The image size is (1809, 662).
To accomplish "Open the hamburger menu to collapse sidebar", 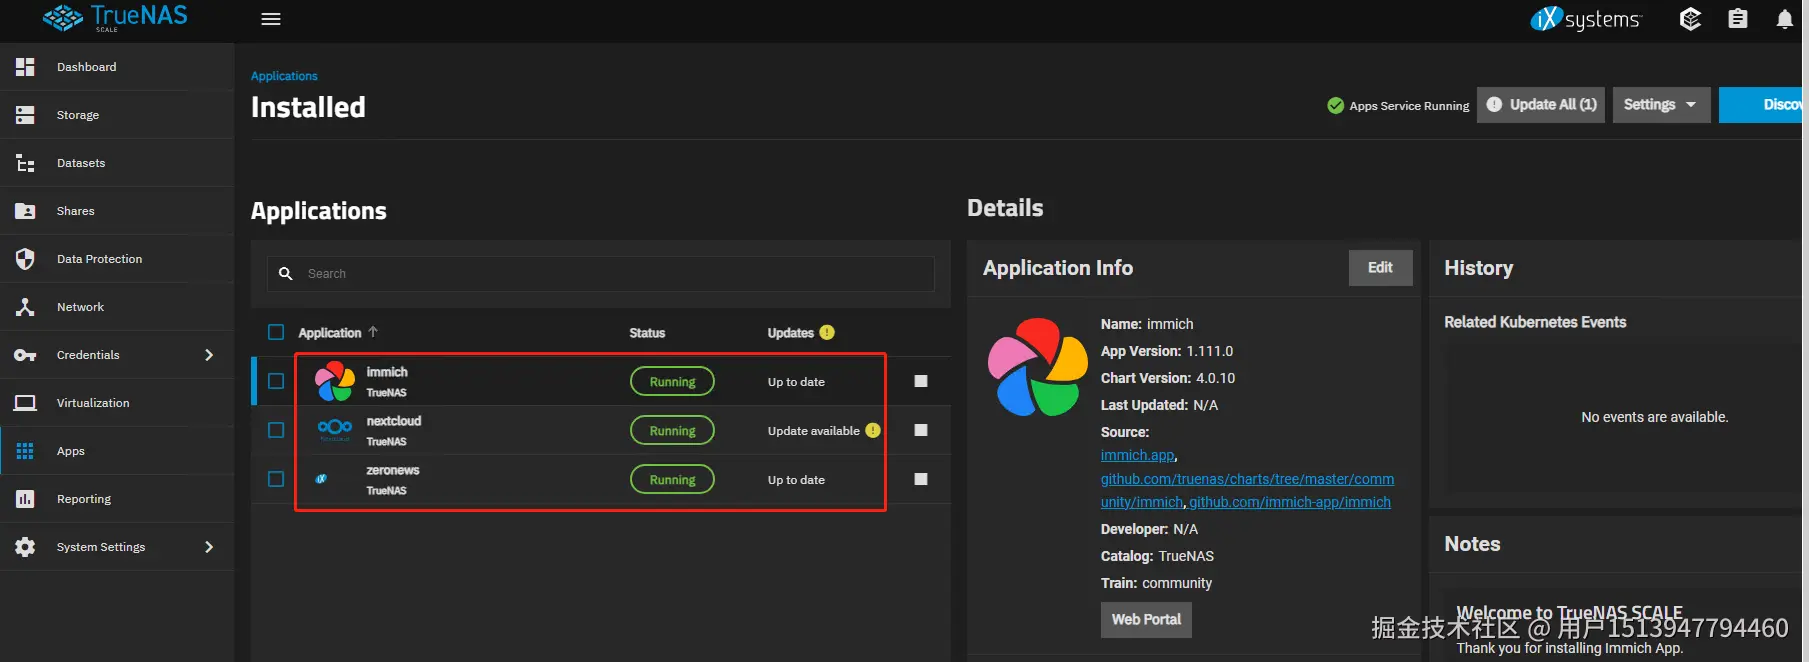I will [x=271, y=19].
